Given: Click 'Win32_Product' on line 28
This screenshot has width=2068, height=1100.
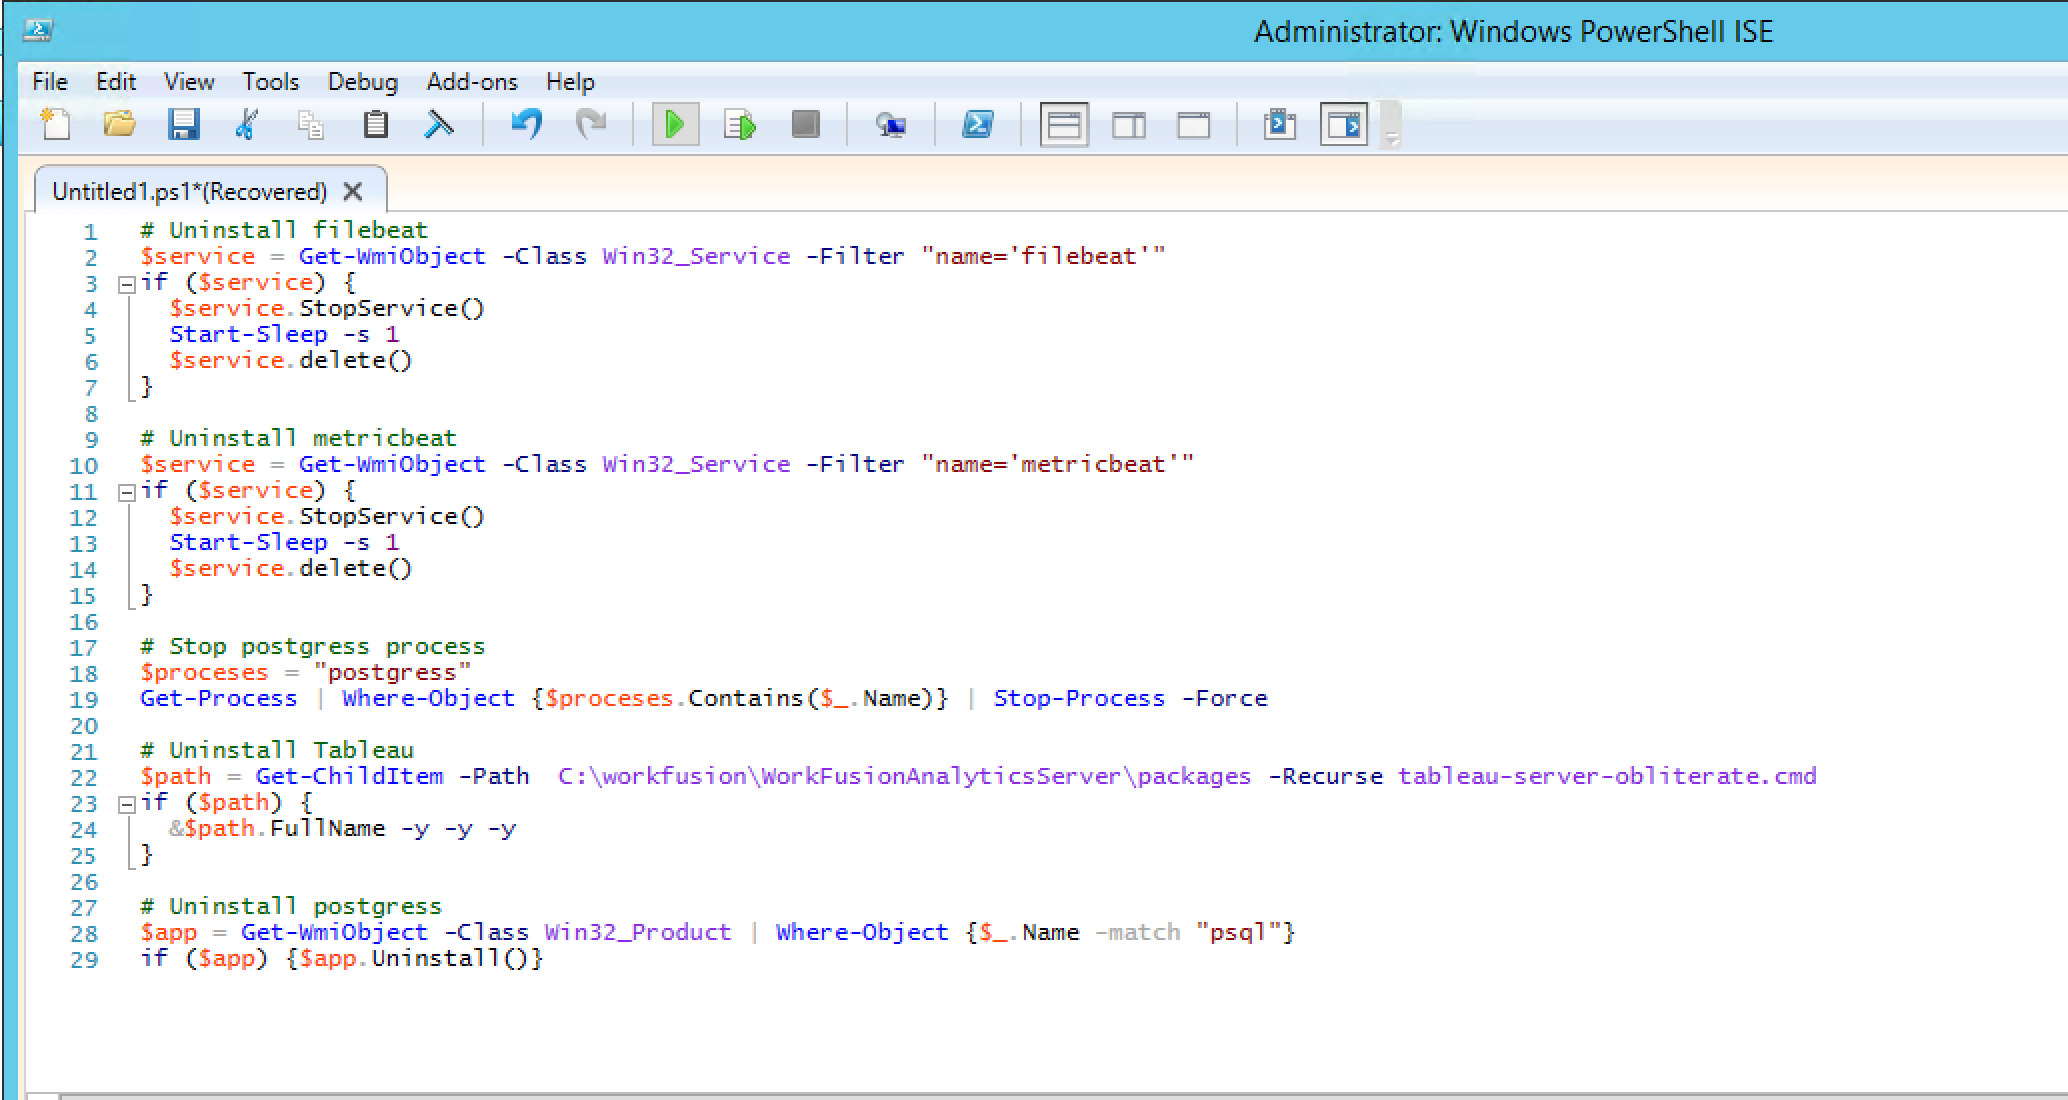Looking at the screenshot, I should pyautogui.click(x=638, y=932).
